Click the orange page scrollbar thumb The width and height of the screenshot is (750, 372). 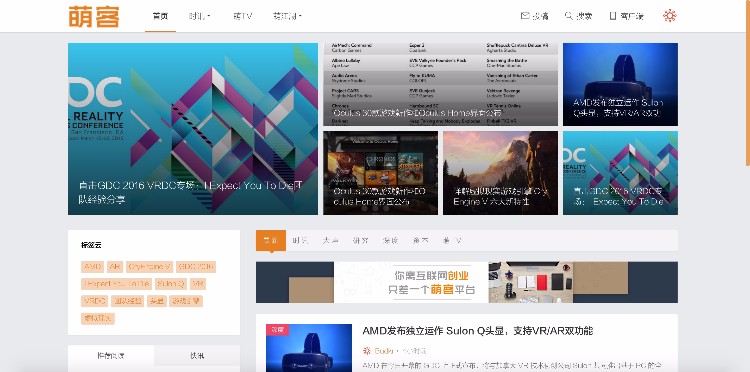click(x=748, y=83)
